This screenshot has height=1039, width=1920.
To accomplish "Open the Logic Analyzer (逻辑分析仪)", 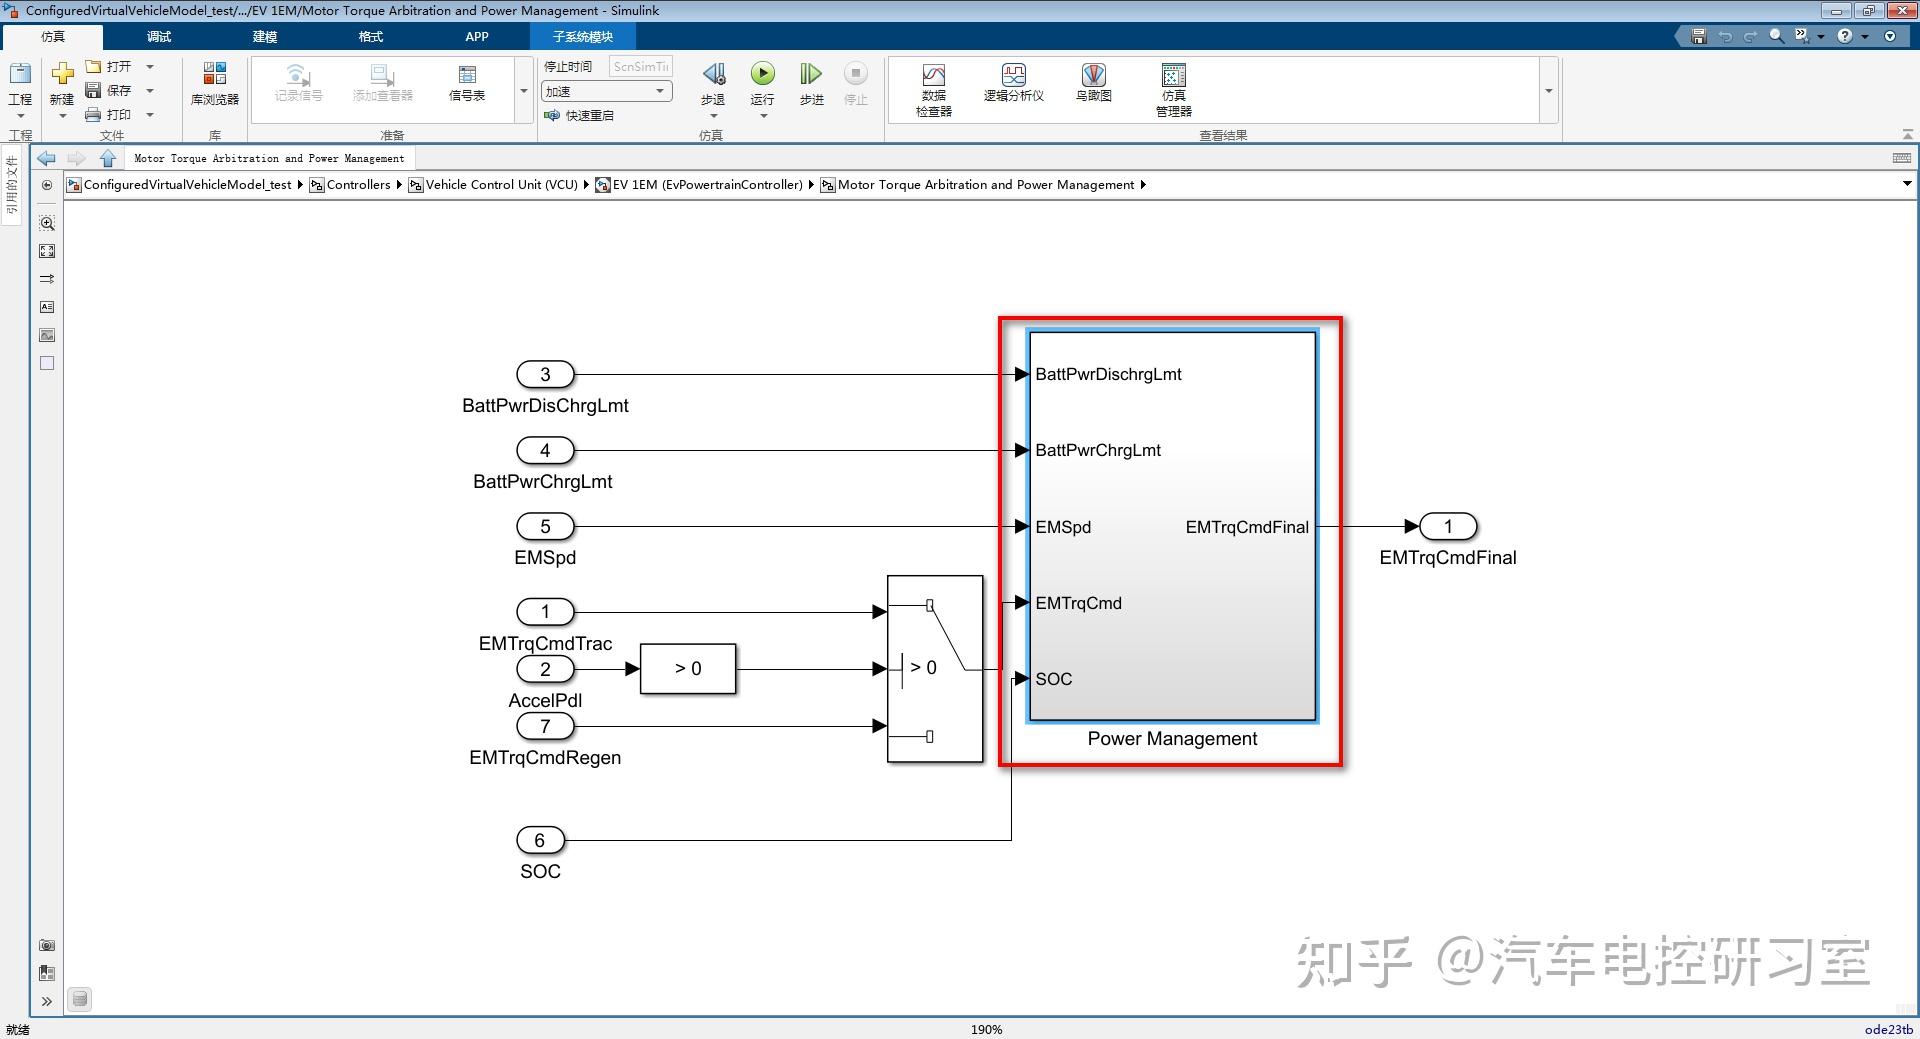I will coord(1013,85).
